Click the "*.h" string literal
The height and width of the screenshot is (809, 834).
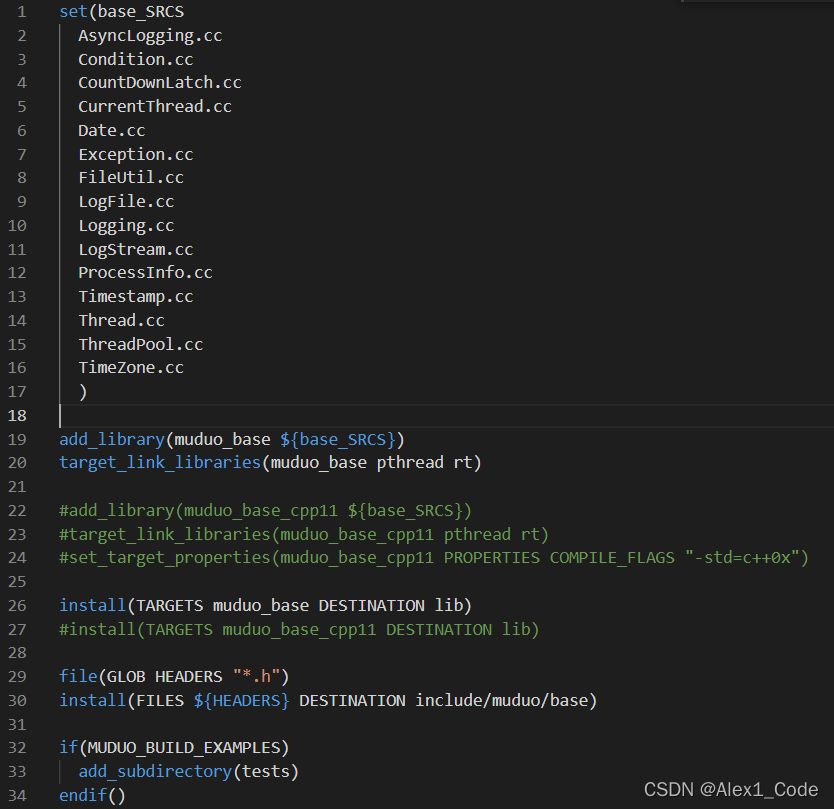pyautogui.click(x=256, y=677)
